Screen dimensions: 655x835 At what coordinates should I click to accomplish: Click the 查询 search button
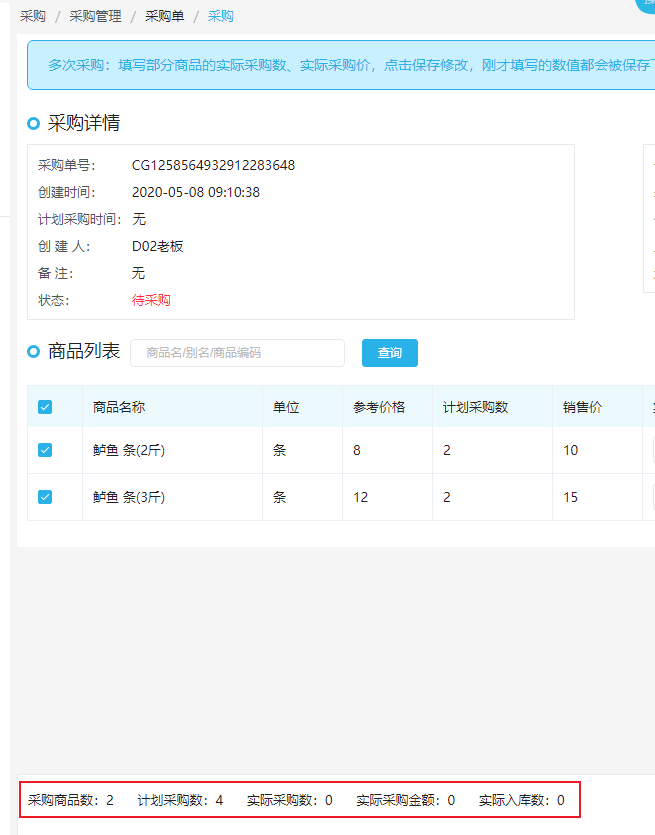coord(390,353)
